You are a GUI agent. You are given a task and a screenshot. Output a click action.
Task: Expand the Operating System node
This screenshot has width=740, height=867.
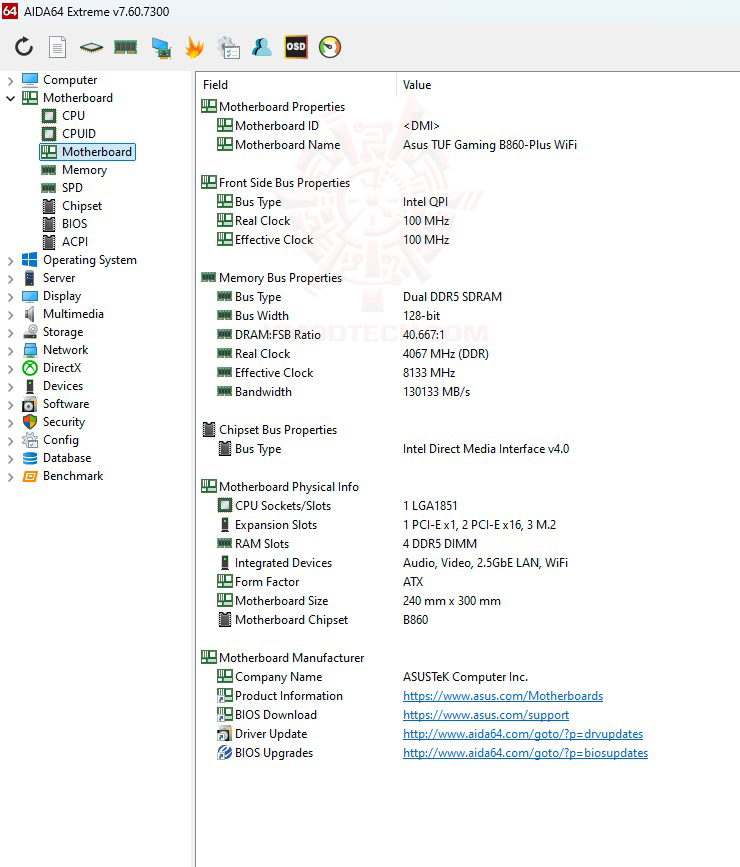[10, 261]
